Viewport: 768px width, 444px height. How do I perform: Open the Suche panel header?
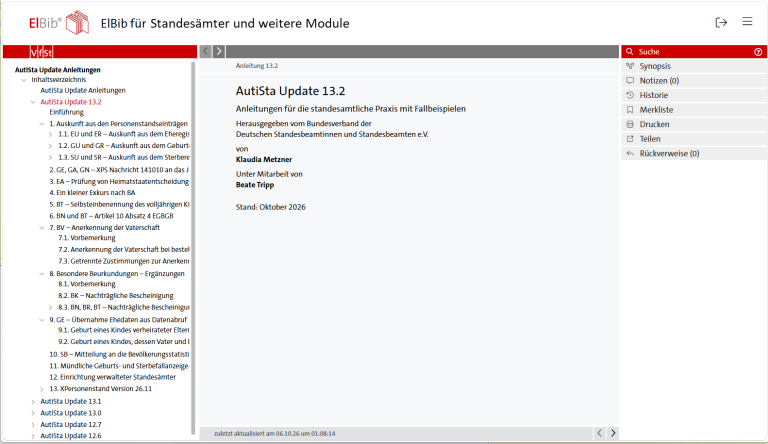(x=694, y=51)
